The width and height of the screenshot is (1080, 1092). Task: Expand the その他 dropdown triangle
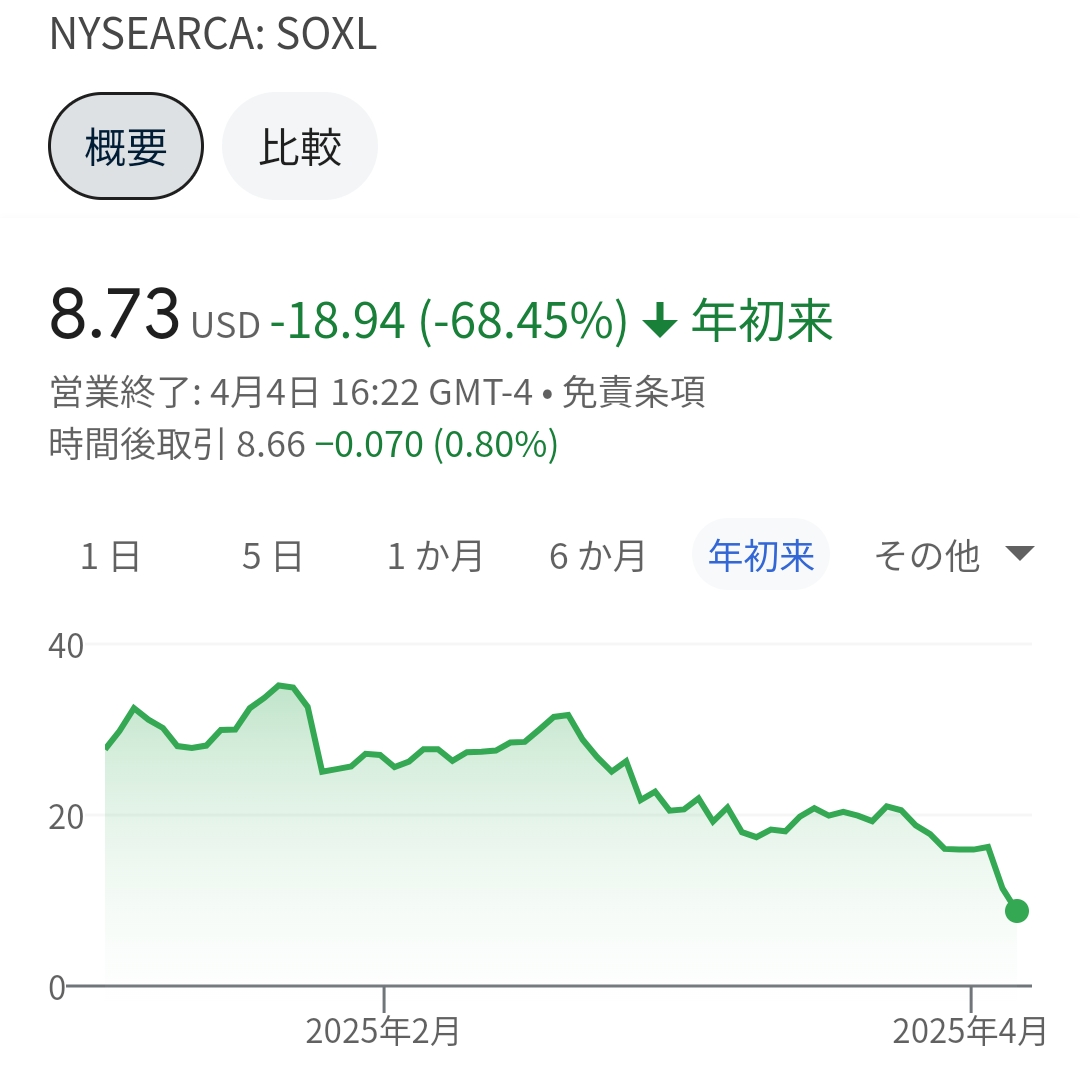1018,554
